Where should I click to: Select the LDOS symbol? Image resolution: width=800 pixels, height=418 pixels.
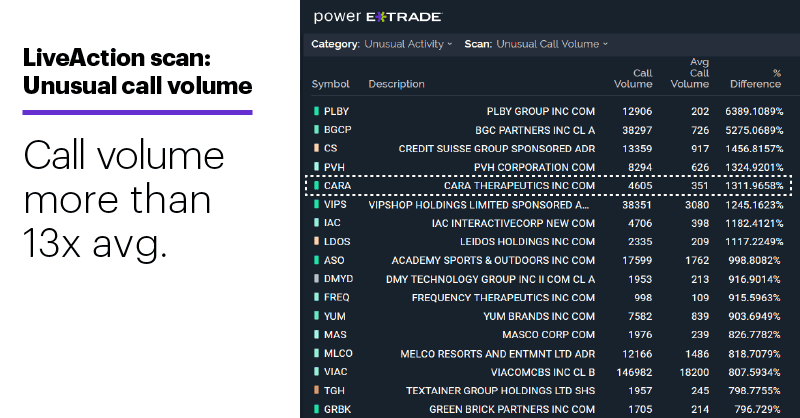(337, 241)
